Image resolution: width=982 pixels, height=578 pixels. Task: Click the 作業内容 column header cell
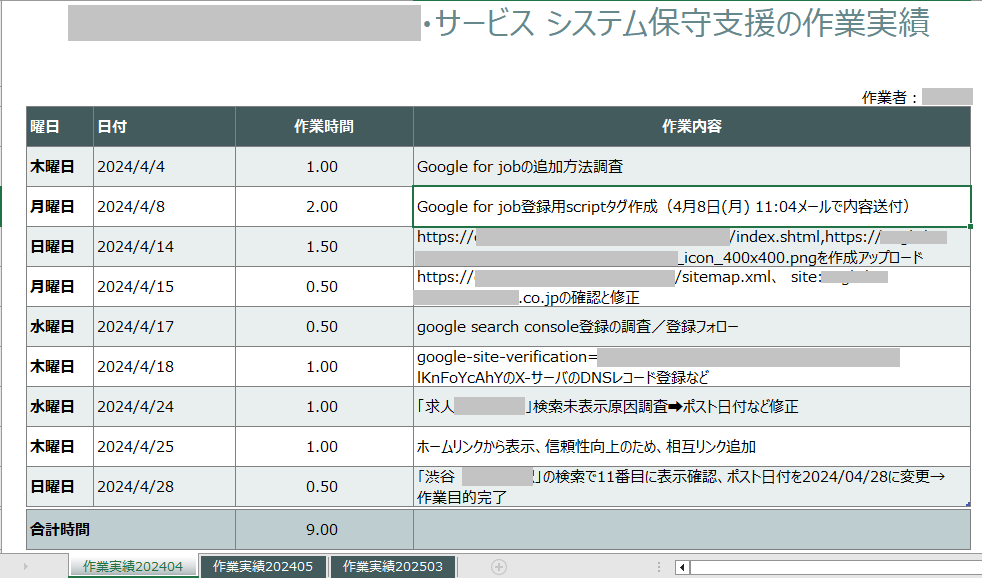pyautogui.click(x=691, y=126)
